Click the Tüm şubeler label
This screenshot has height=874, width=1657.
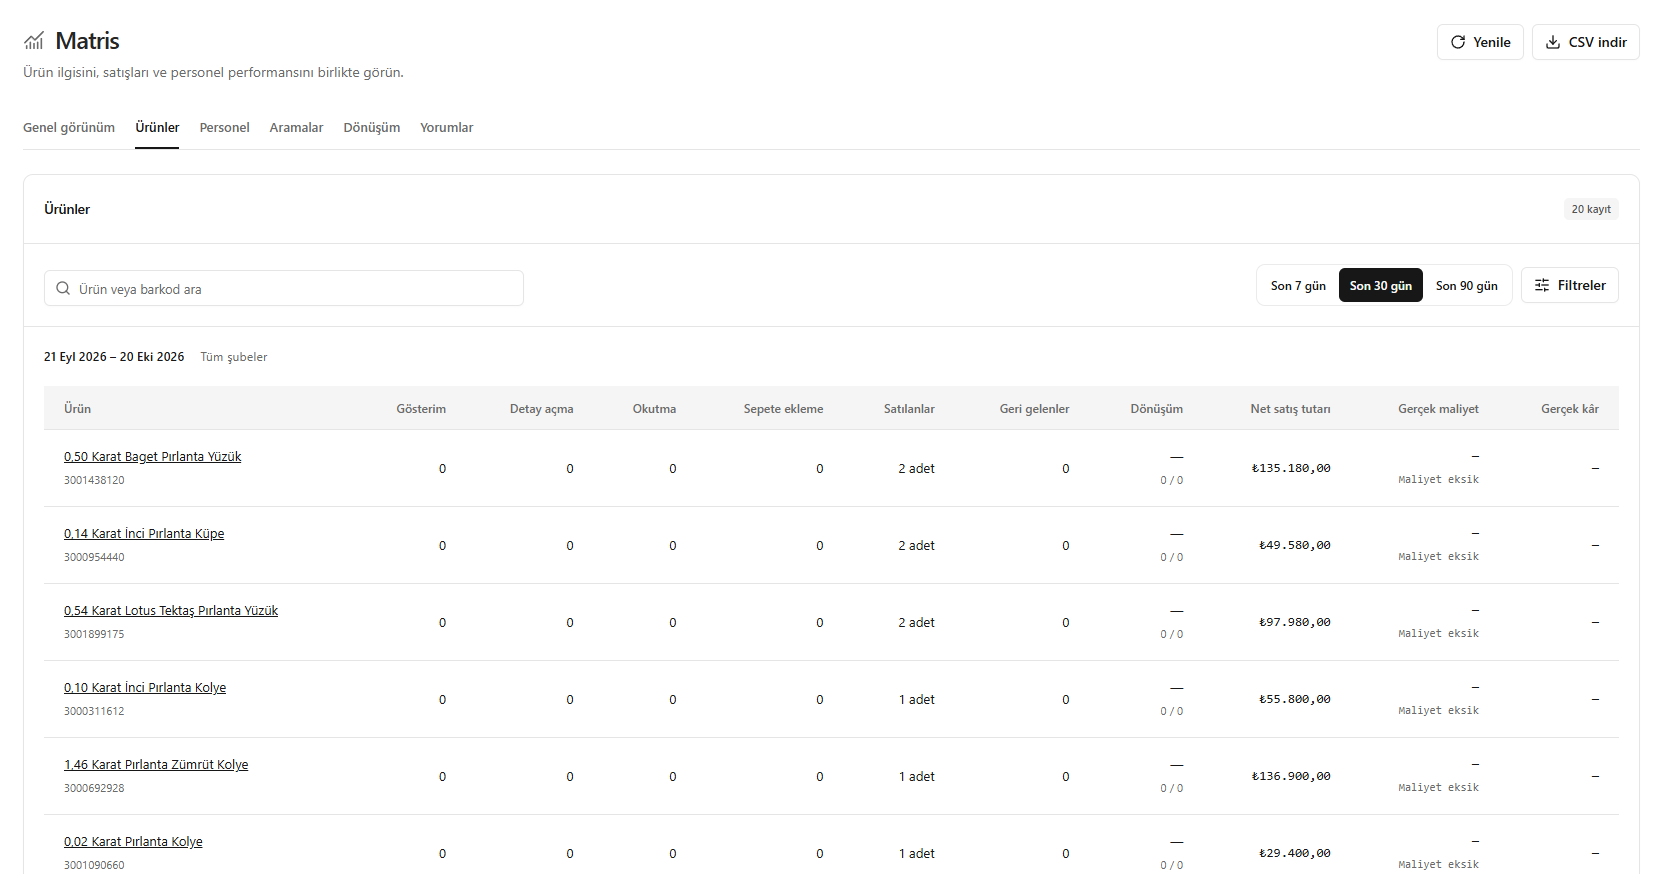point(234,357)
